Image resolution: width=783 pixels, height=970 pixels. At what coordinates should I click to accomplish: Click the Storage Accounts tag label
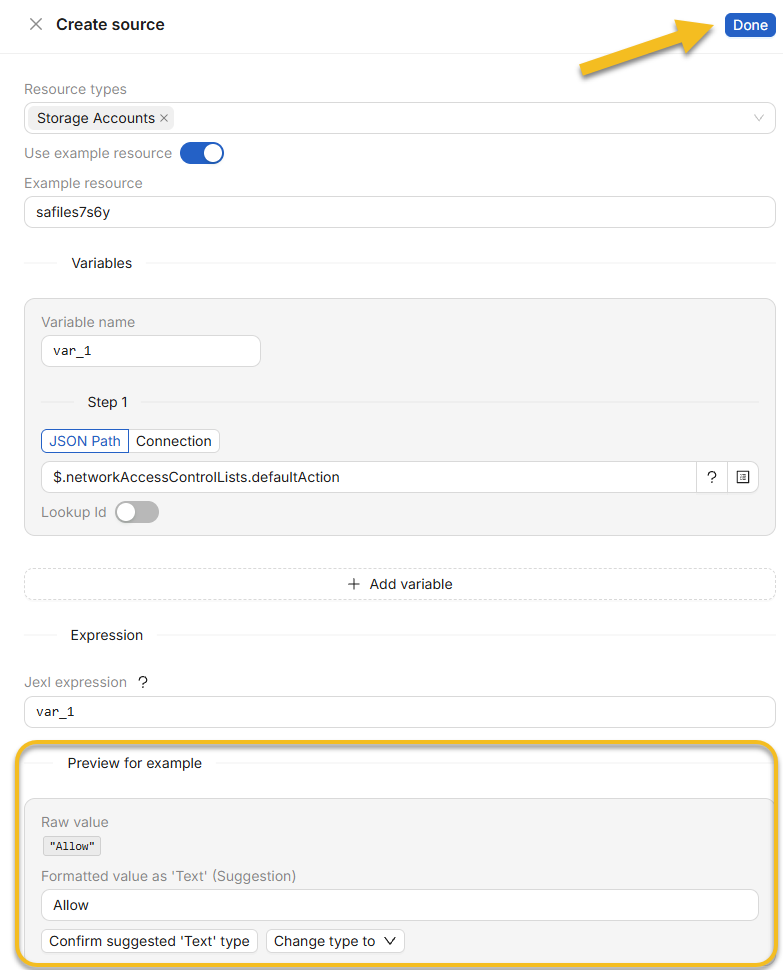coord(96,118)
